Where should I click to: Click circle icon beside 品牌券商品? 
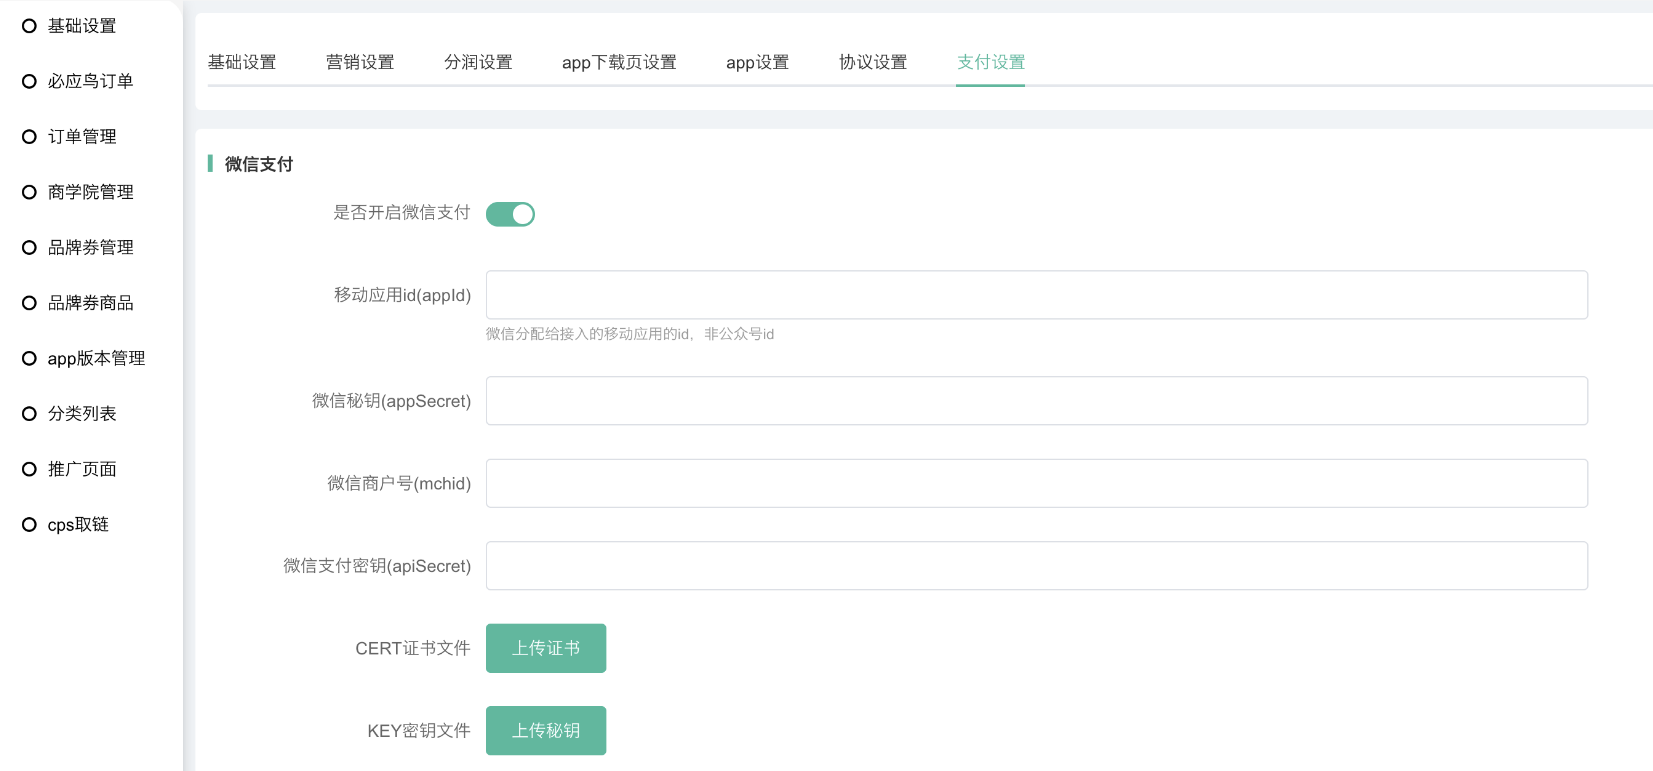29,303
